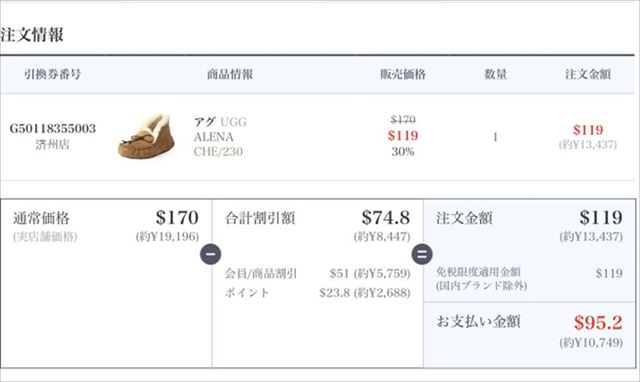Click the CHE/230 color and size text
This screenshot has width=640, height=382.
[x=218, y=151]
